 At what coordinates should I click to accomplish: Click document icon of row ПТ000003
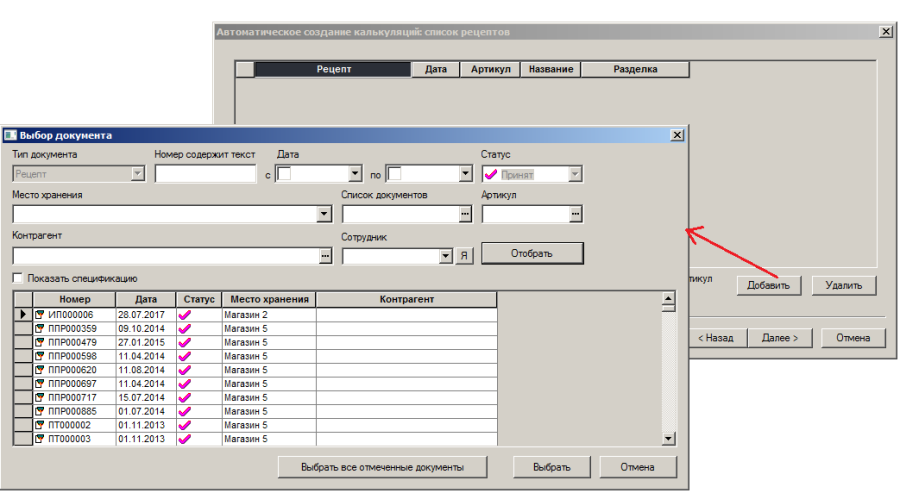point(40,438)
